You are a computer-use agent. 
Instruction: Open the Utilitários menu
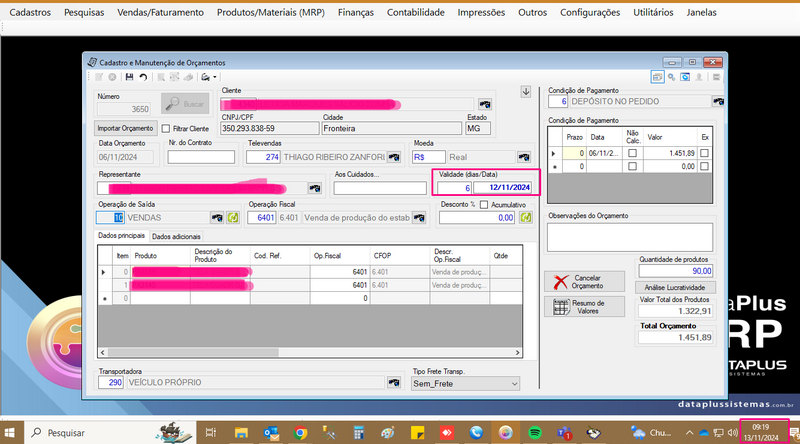click(x=653, y=12)
